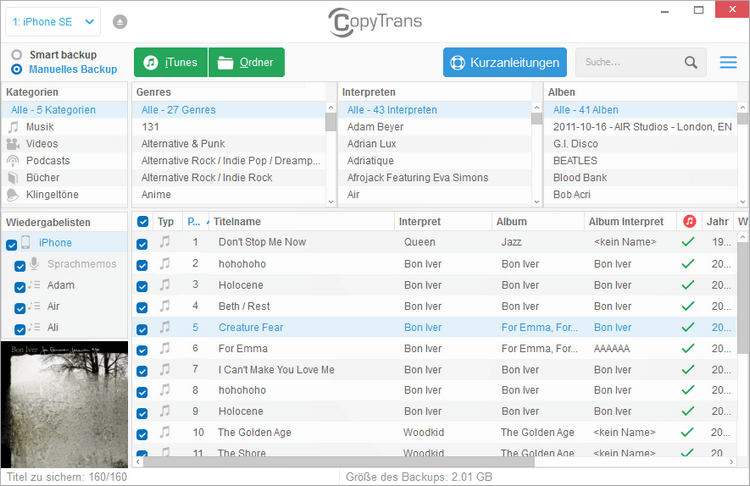Open the hamburger menu icon

tap(728, 62)
